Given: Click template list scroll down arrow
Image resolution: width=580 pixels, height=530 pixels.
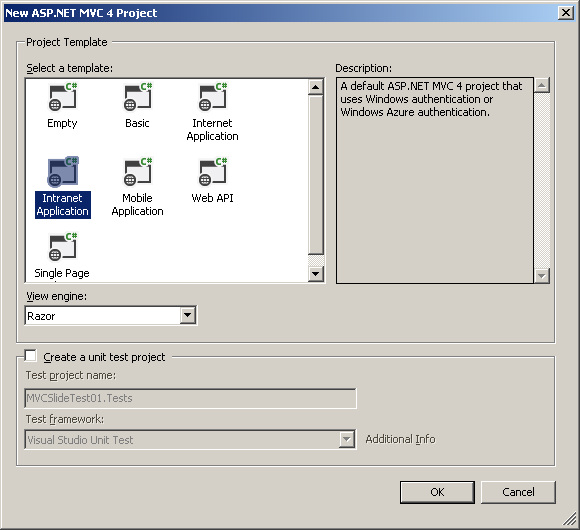Looking at the screenshot, I should point(316,274).
